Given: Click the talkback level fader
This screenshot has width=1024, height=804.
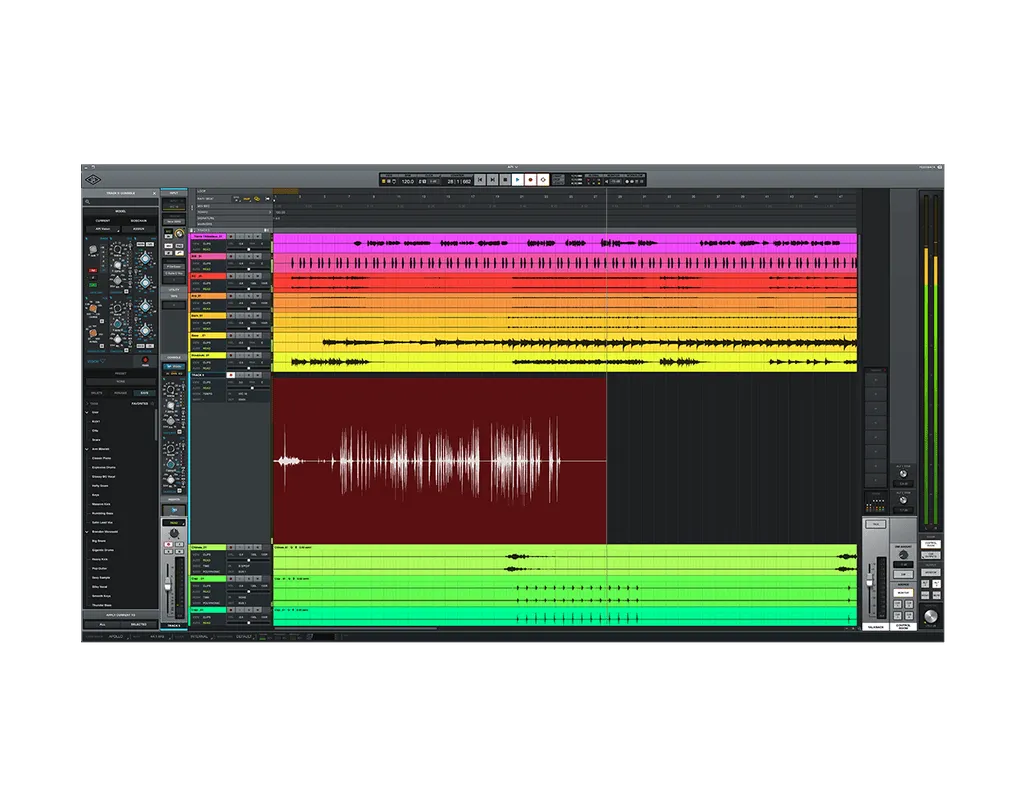Looking at the screenshot, I should (x=869, y=581).
